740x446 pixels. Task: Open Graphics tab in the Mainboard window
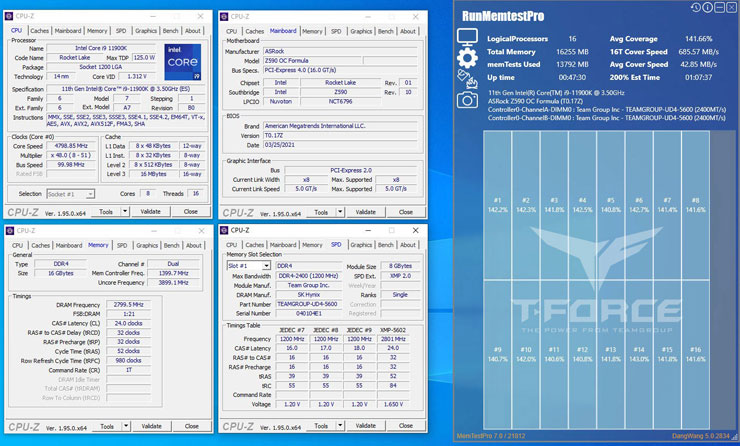pyautogui.click(x=361, y=31)
